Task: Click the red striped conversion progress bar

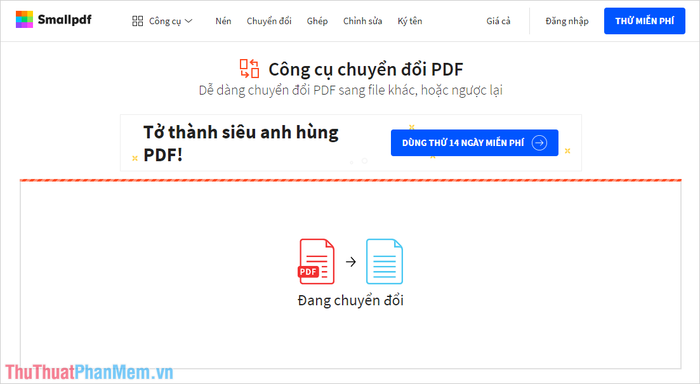Action: click(x=350, y=180)
